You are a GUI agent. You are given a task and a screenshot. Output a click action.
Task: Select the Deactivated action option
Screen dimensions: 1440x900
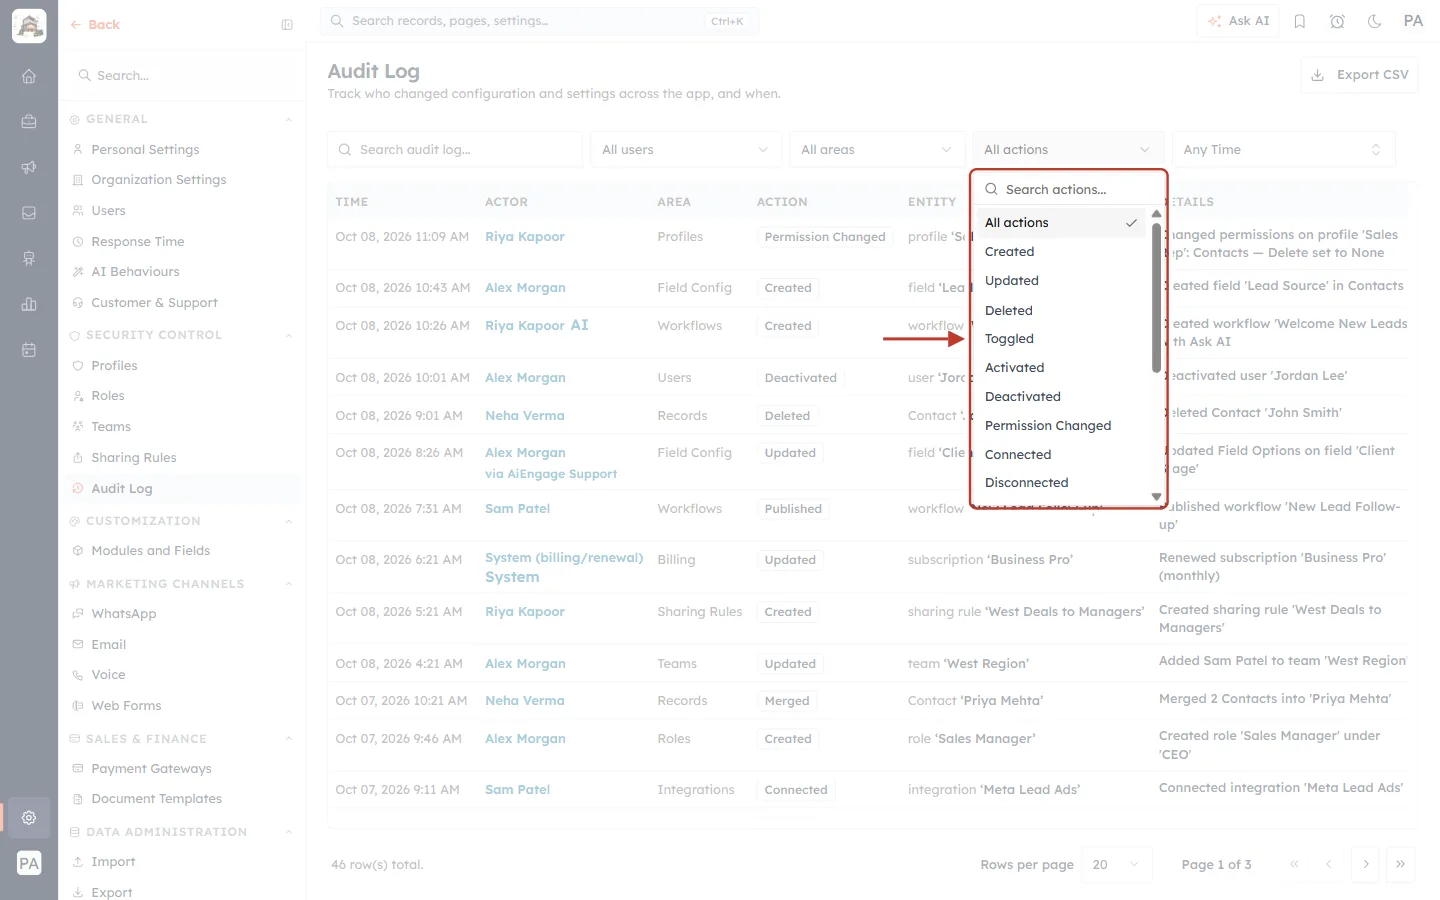(1060, 397)
